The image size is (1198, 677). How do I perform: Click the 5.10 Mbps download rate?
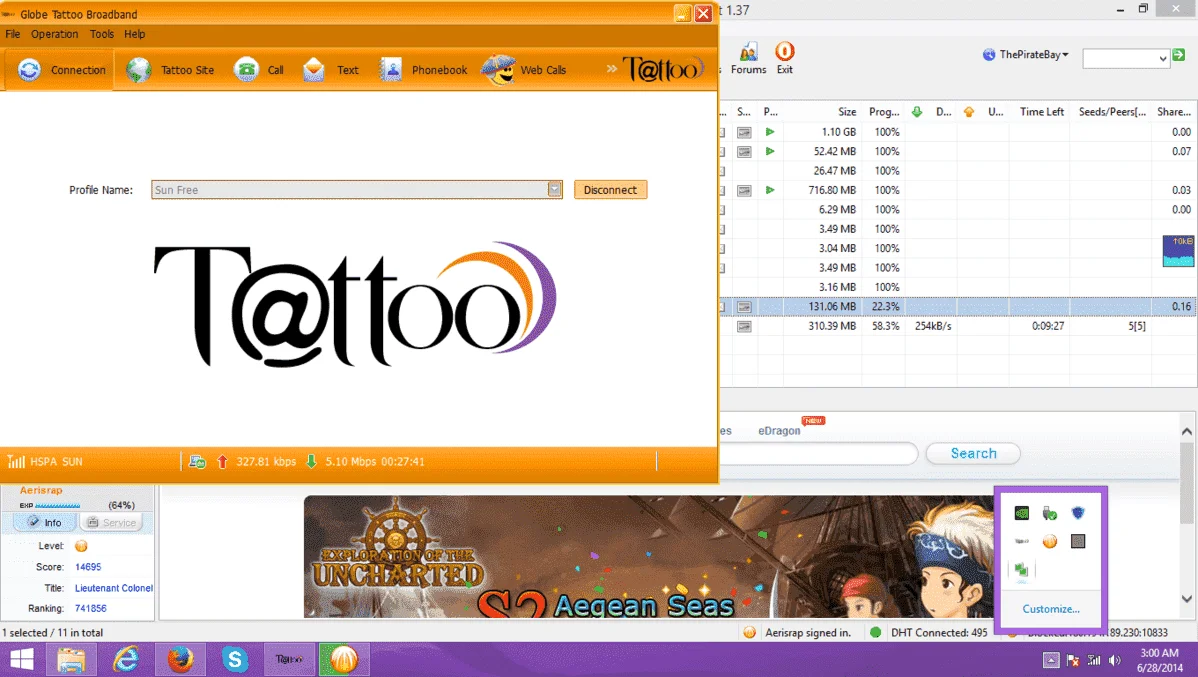(351, 462)
